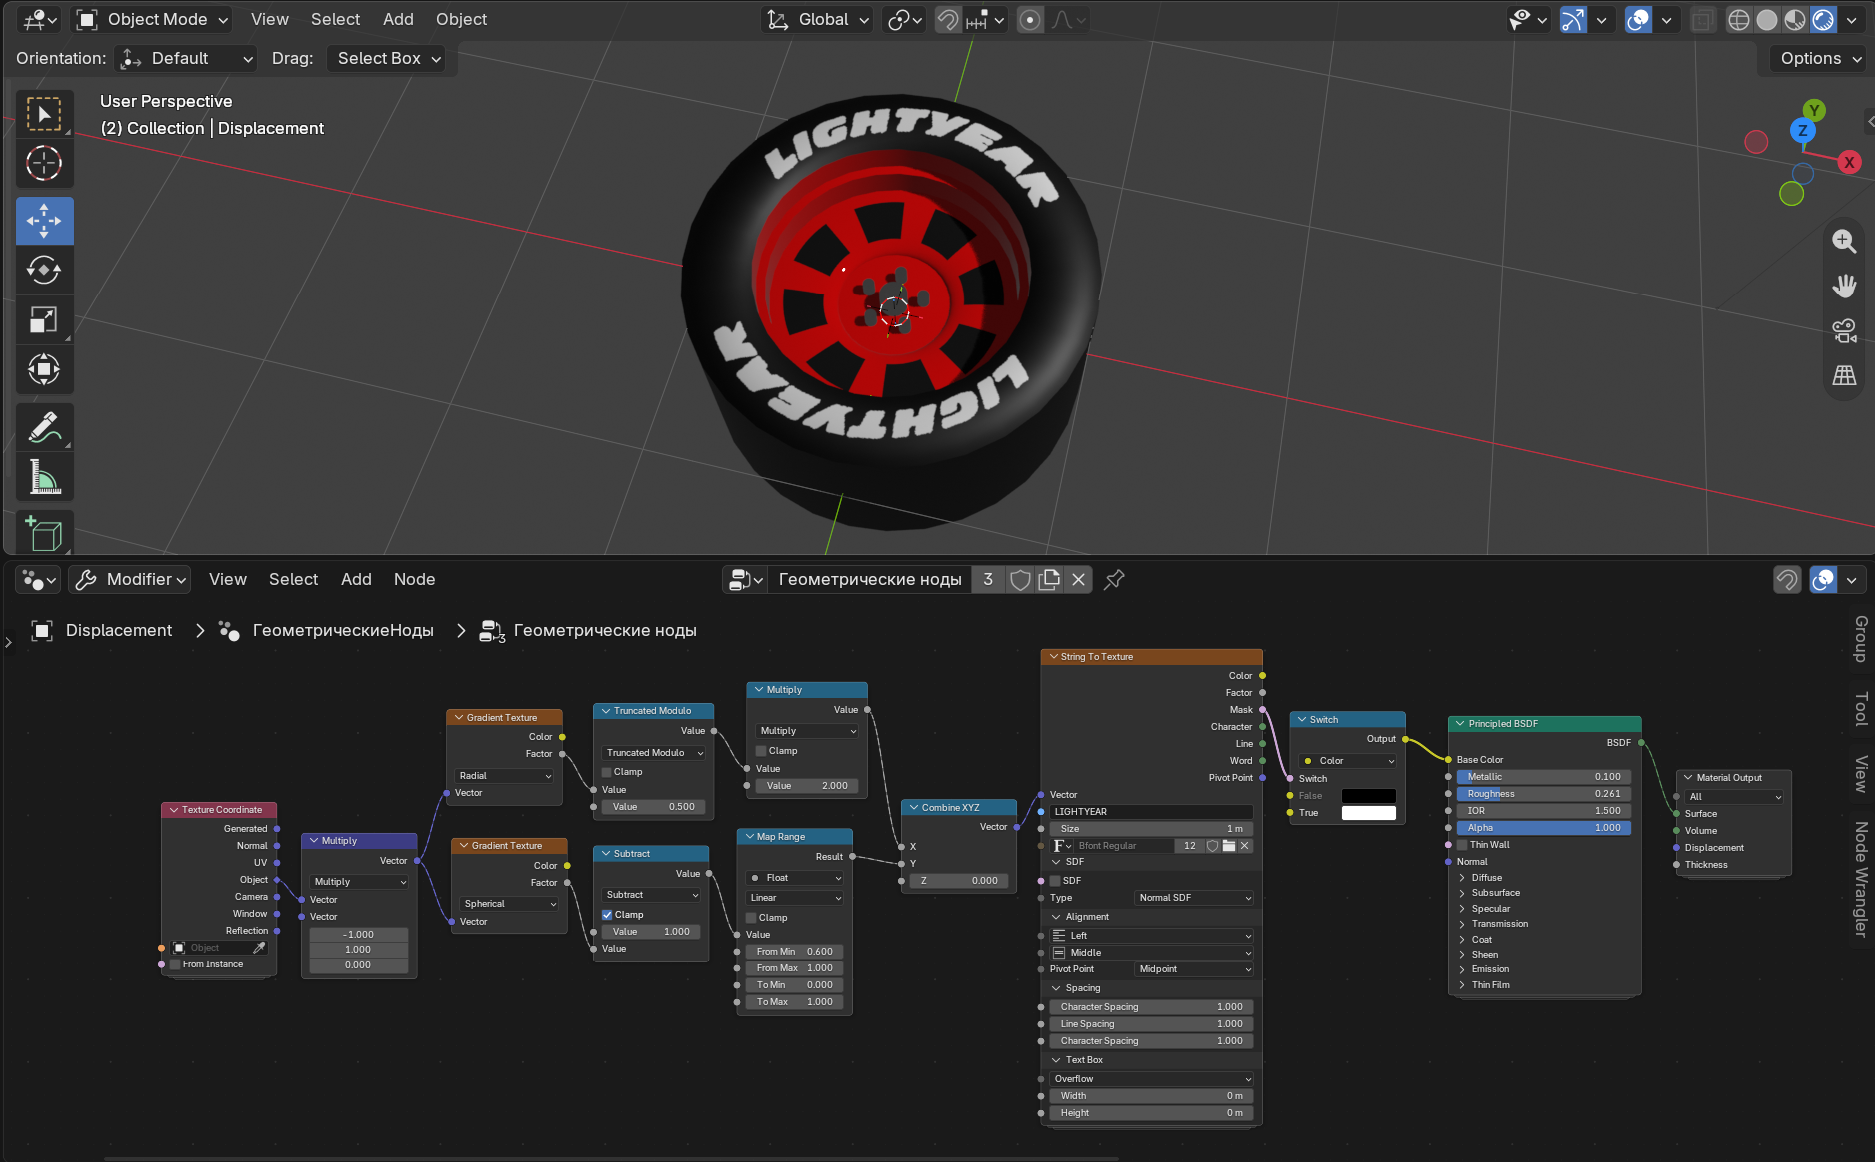
Task: Toggle the SDF checkbox in String To Texture
Action: [1054, 881]
